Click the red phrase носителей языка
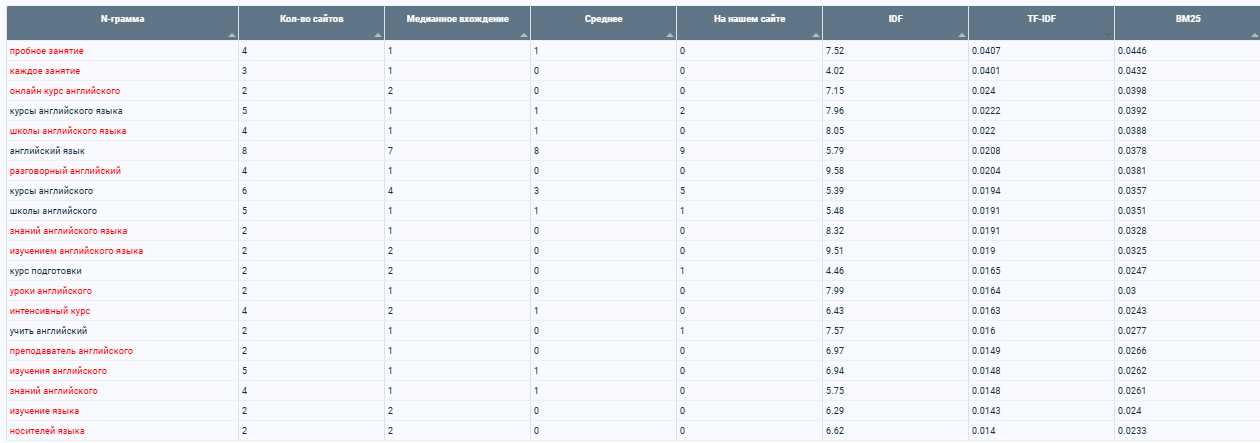1260x443 pixels. point(47,430)
